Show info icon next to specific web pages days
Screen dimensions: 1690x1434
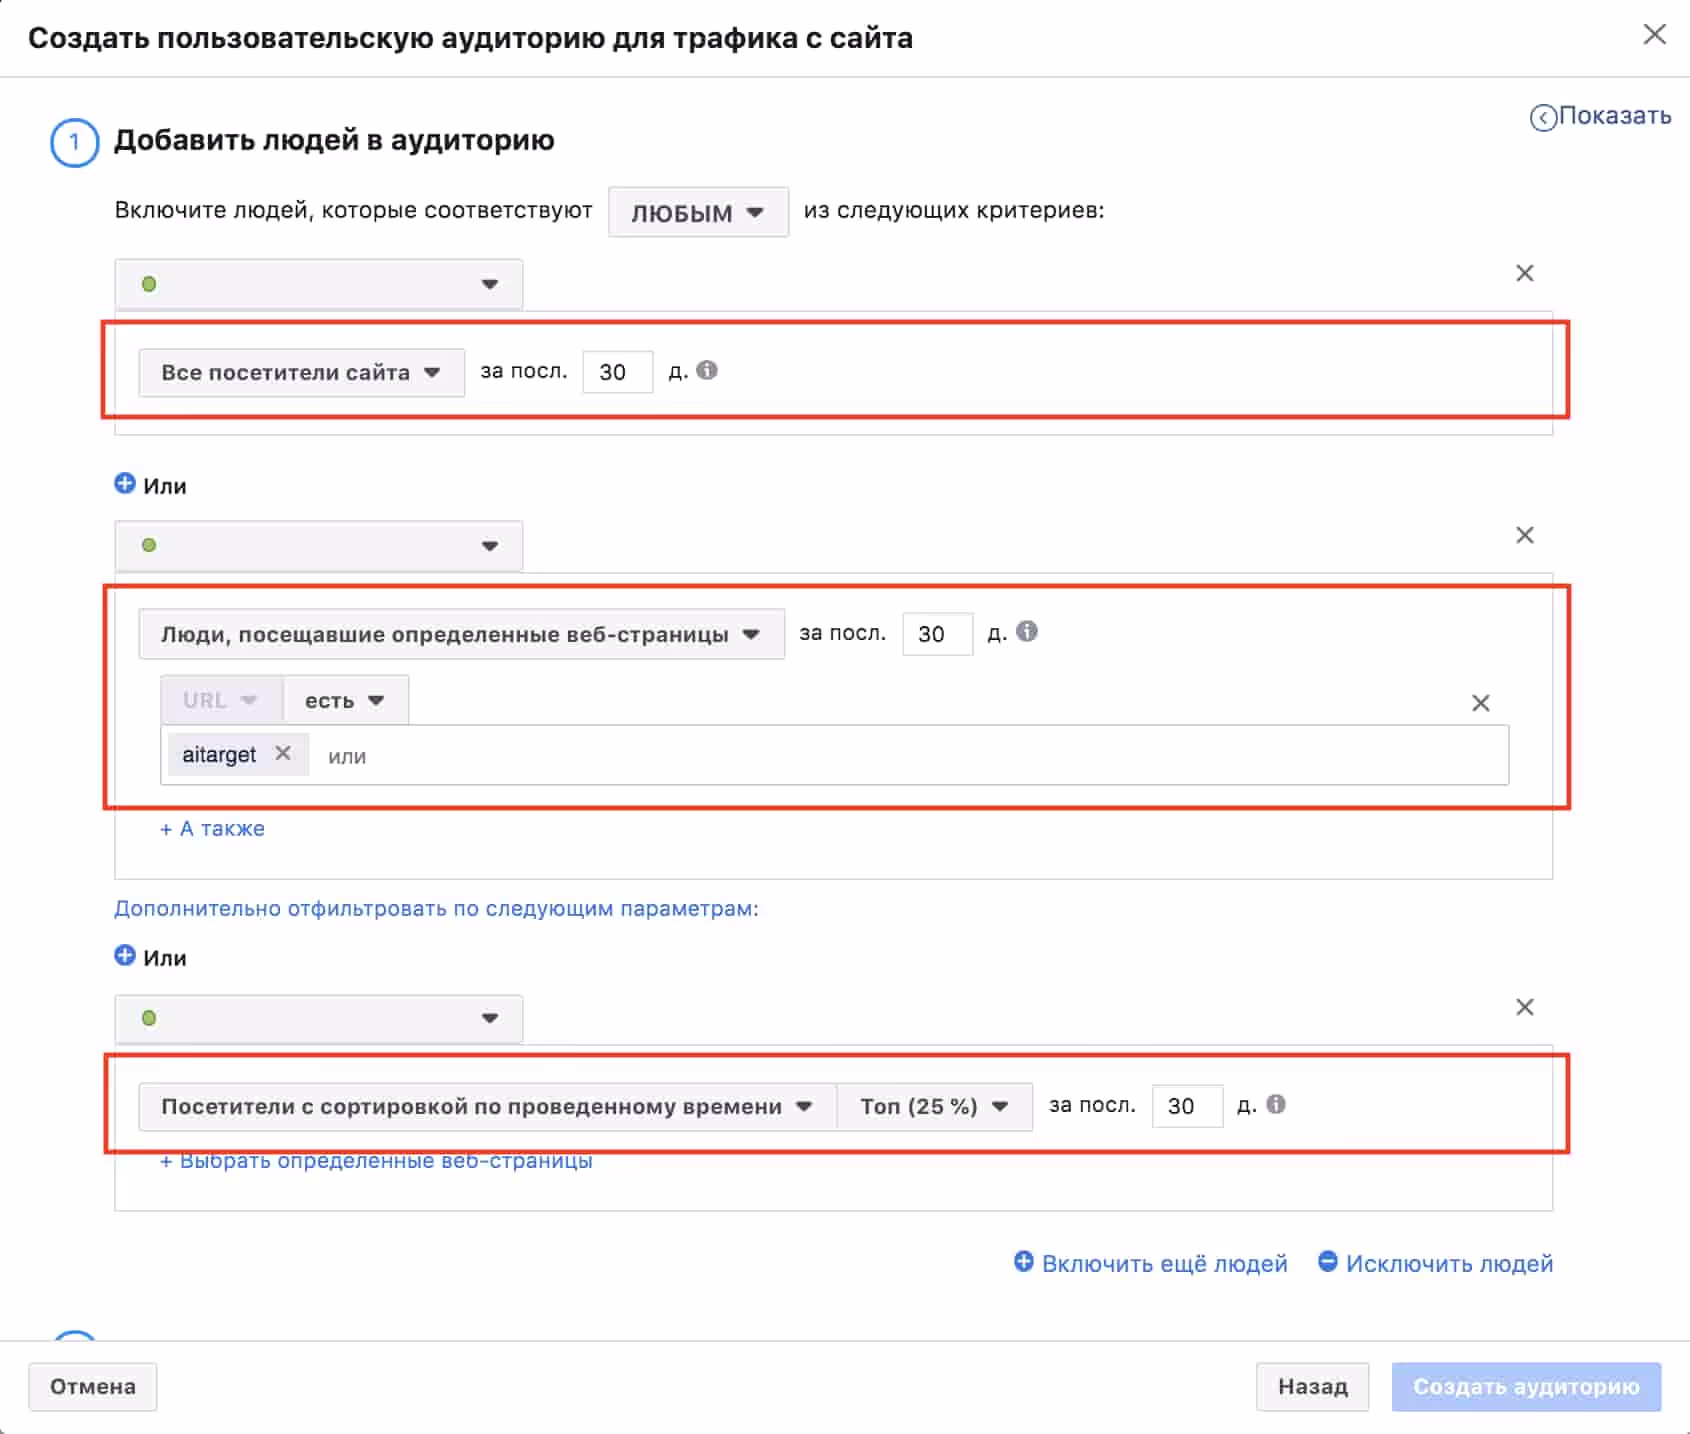tap(1027, 631)
